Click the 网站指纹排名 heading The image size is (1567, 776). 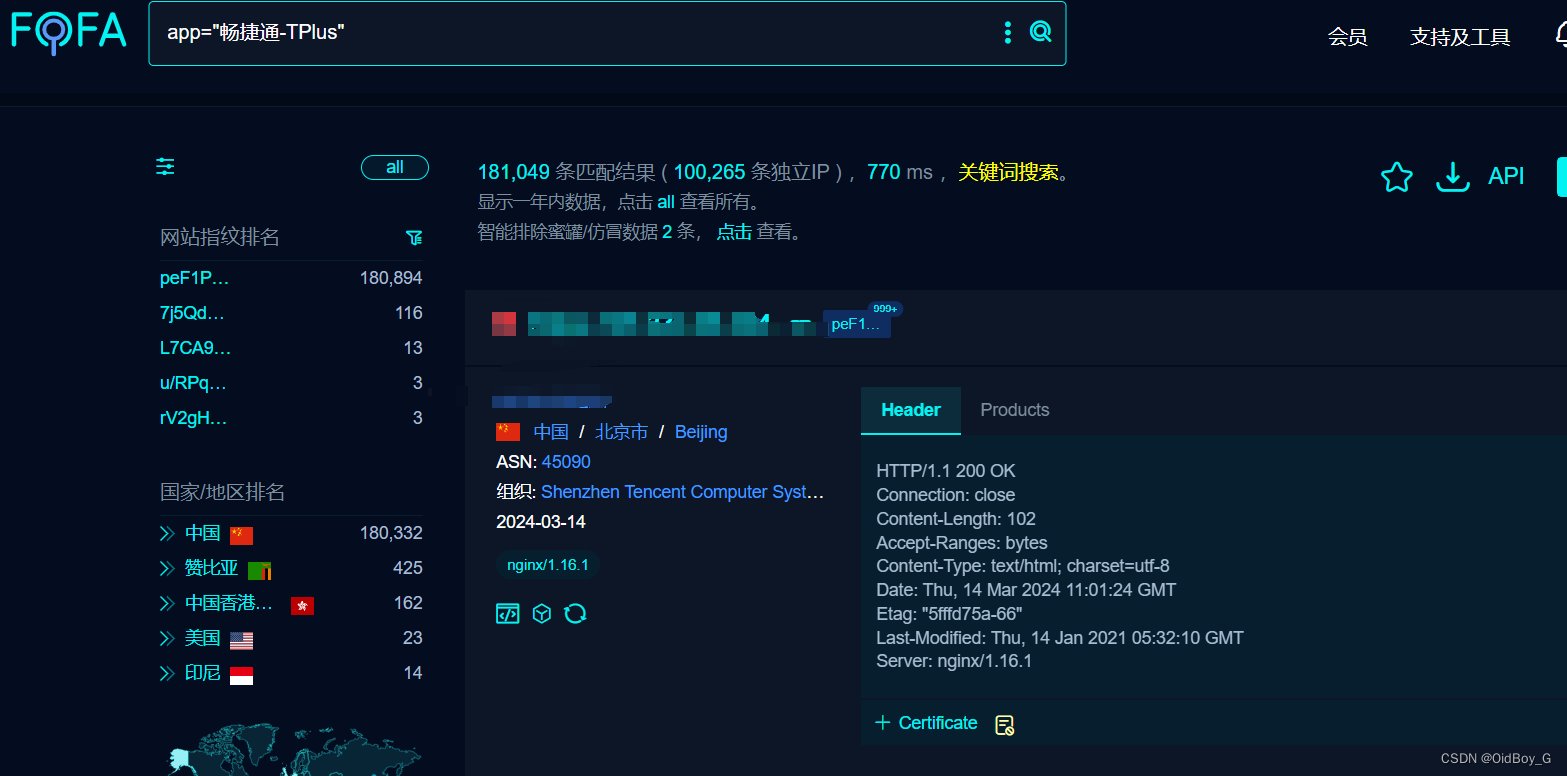(x=220, y=237)
